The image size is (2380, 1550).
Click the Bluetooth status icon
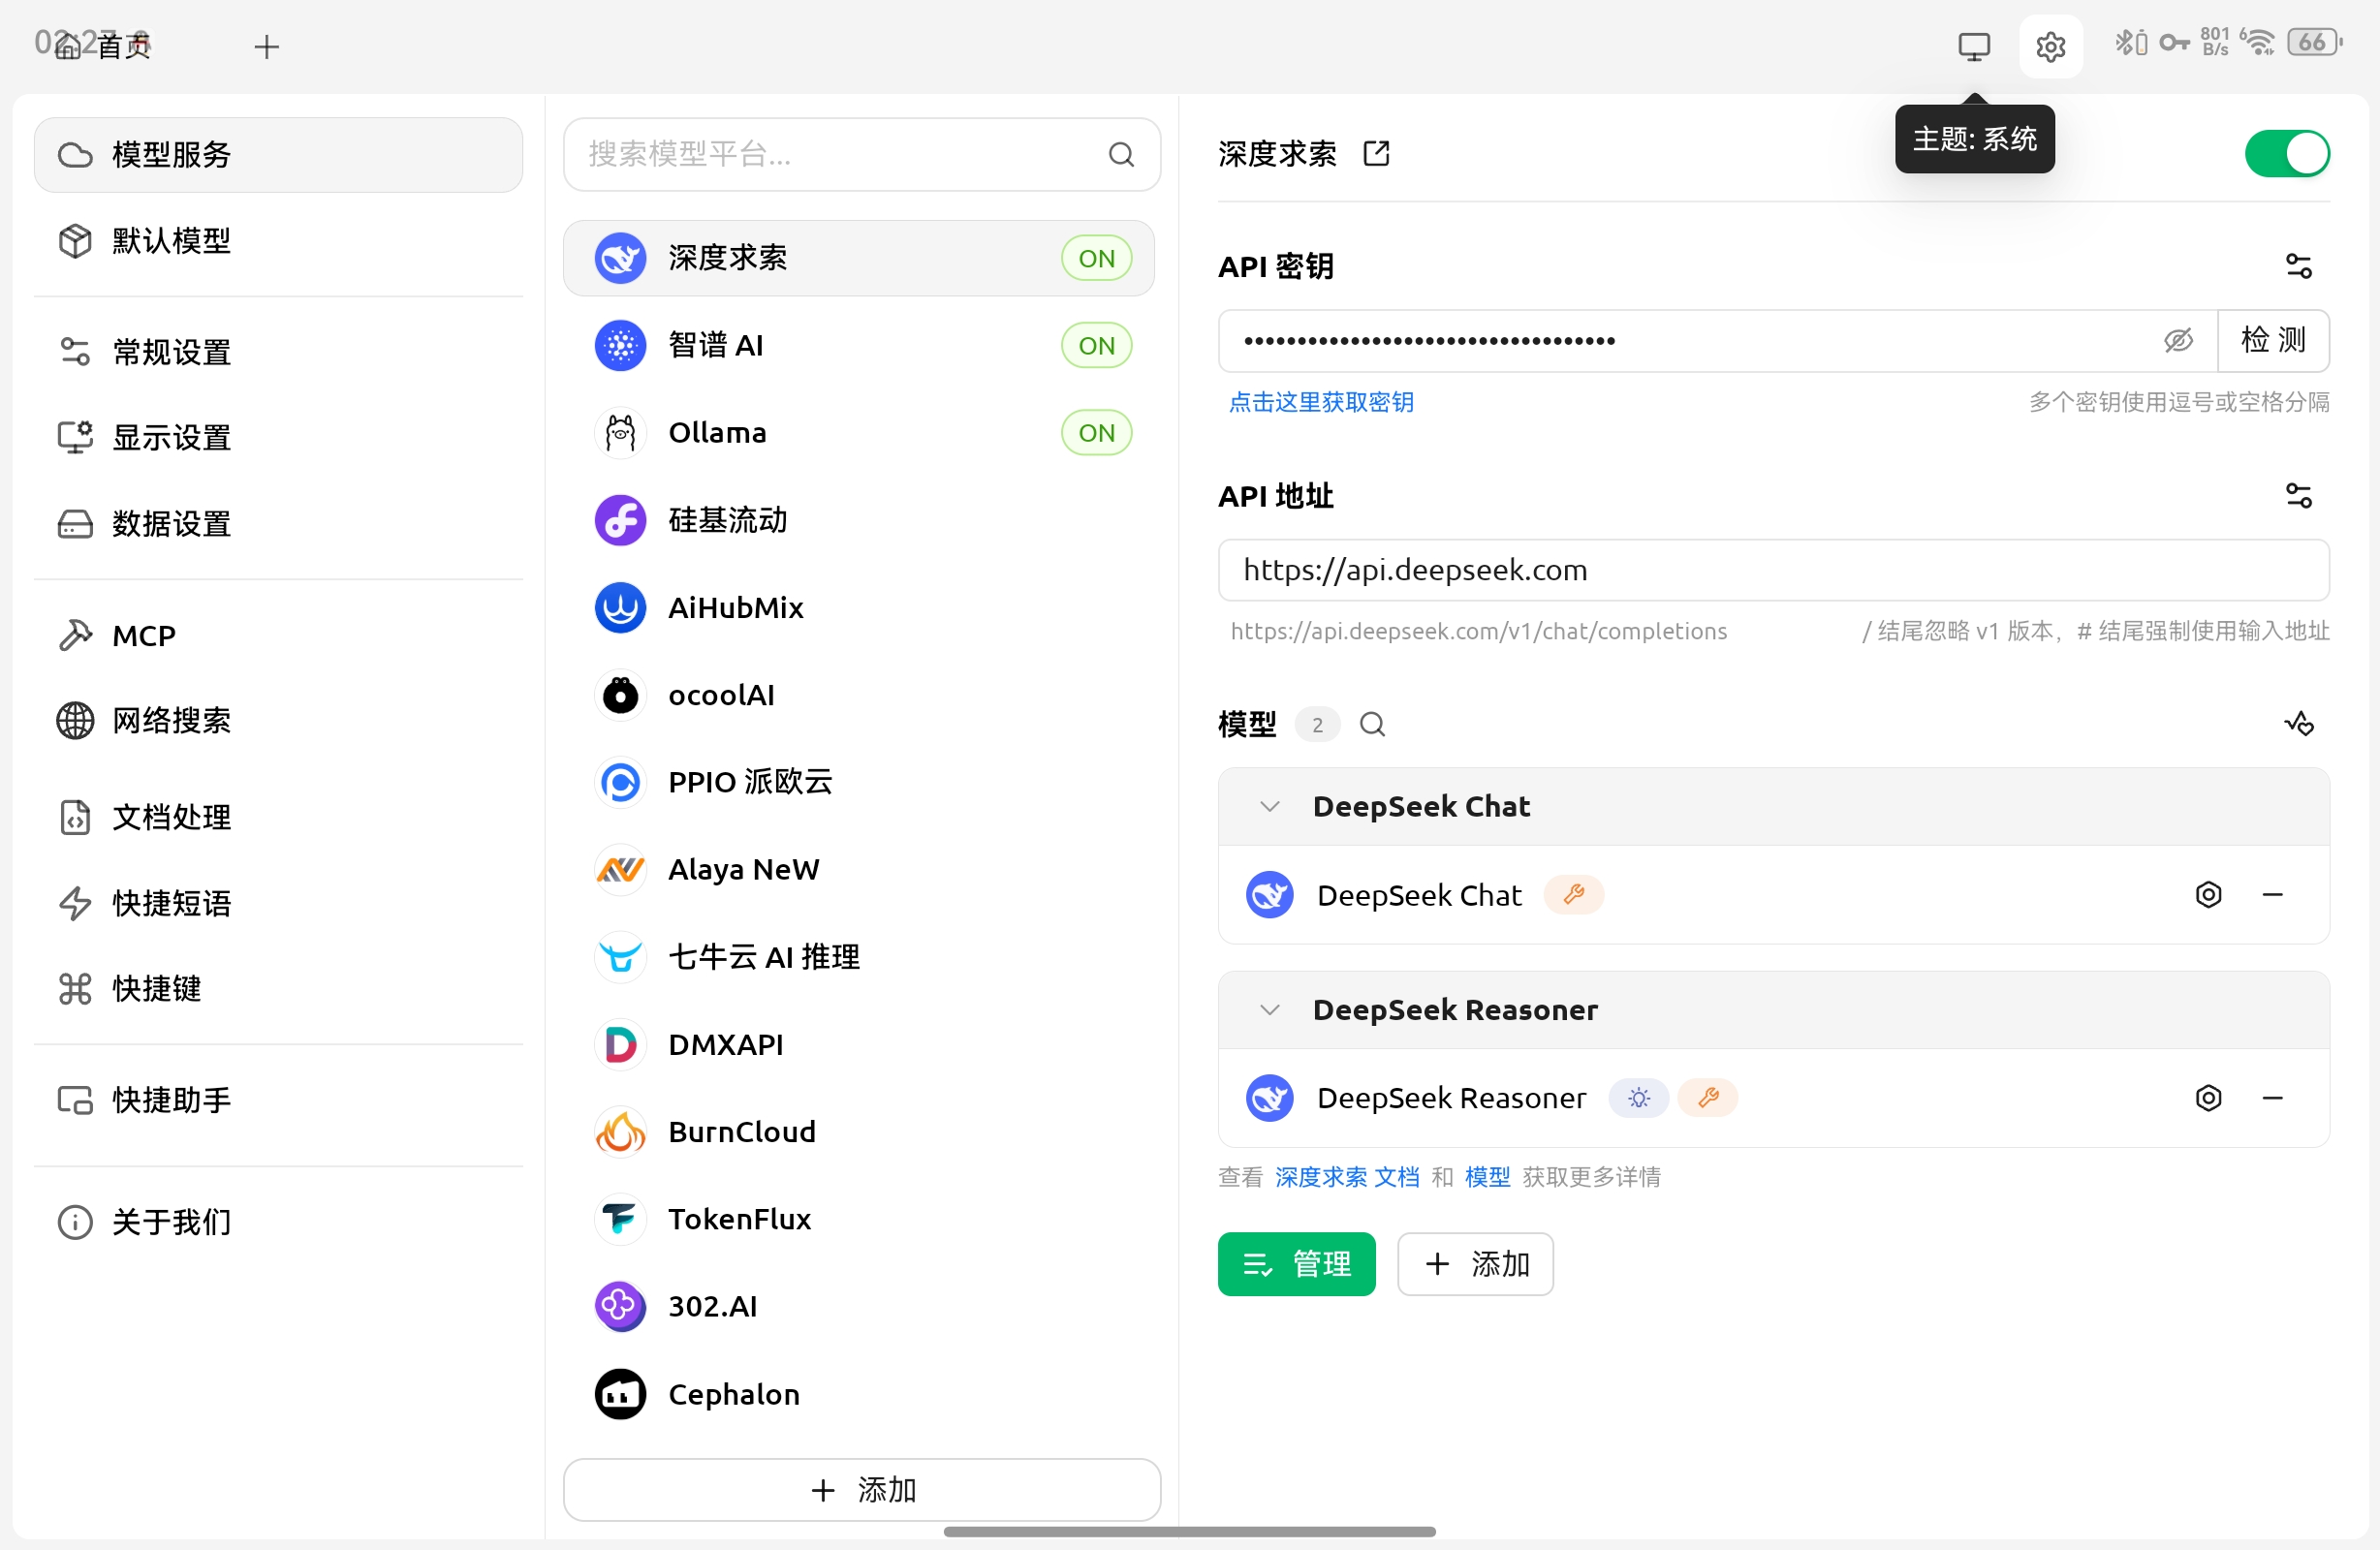click(2130, 42)
